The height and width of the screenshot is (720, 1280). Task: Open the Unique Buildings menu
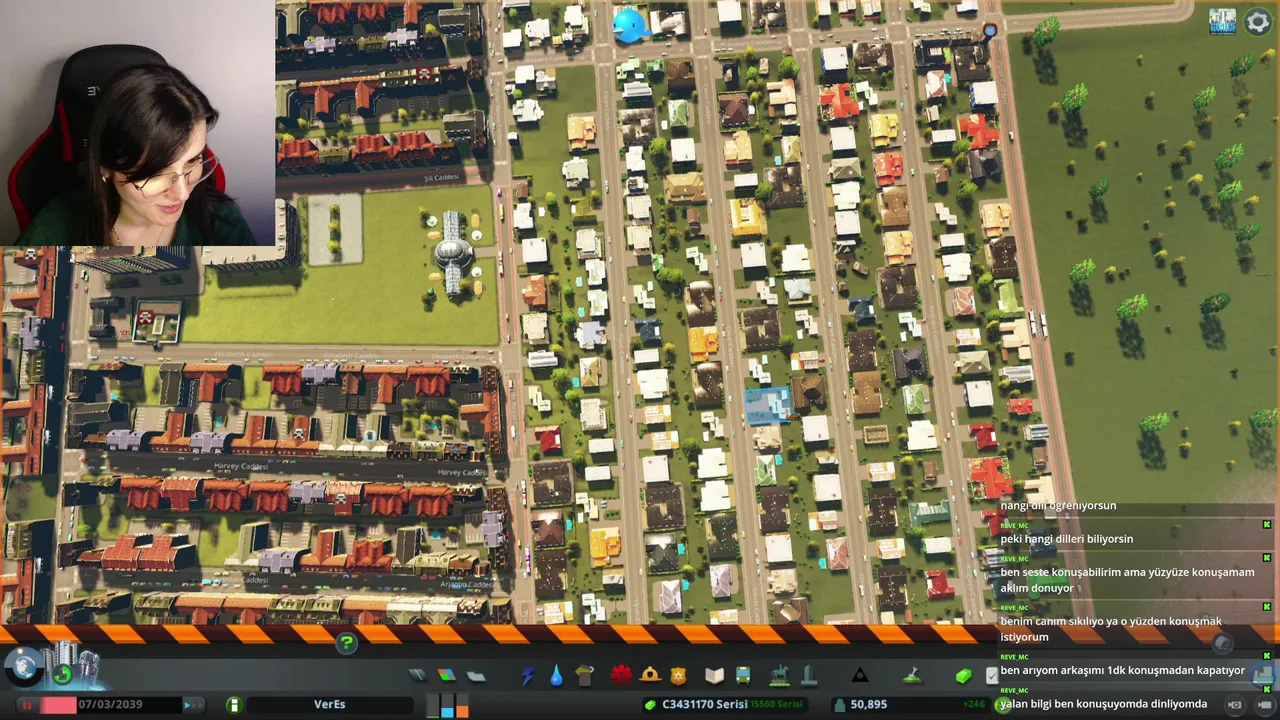[809, 676]
